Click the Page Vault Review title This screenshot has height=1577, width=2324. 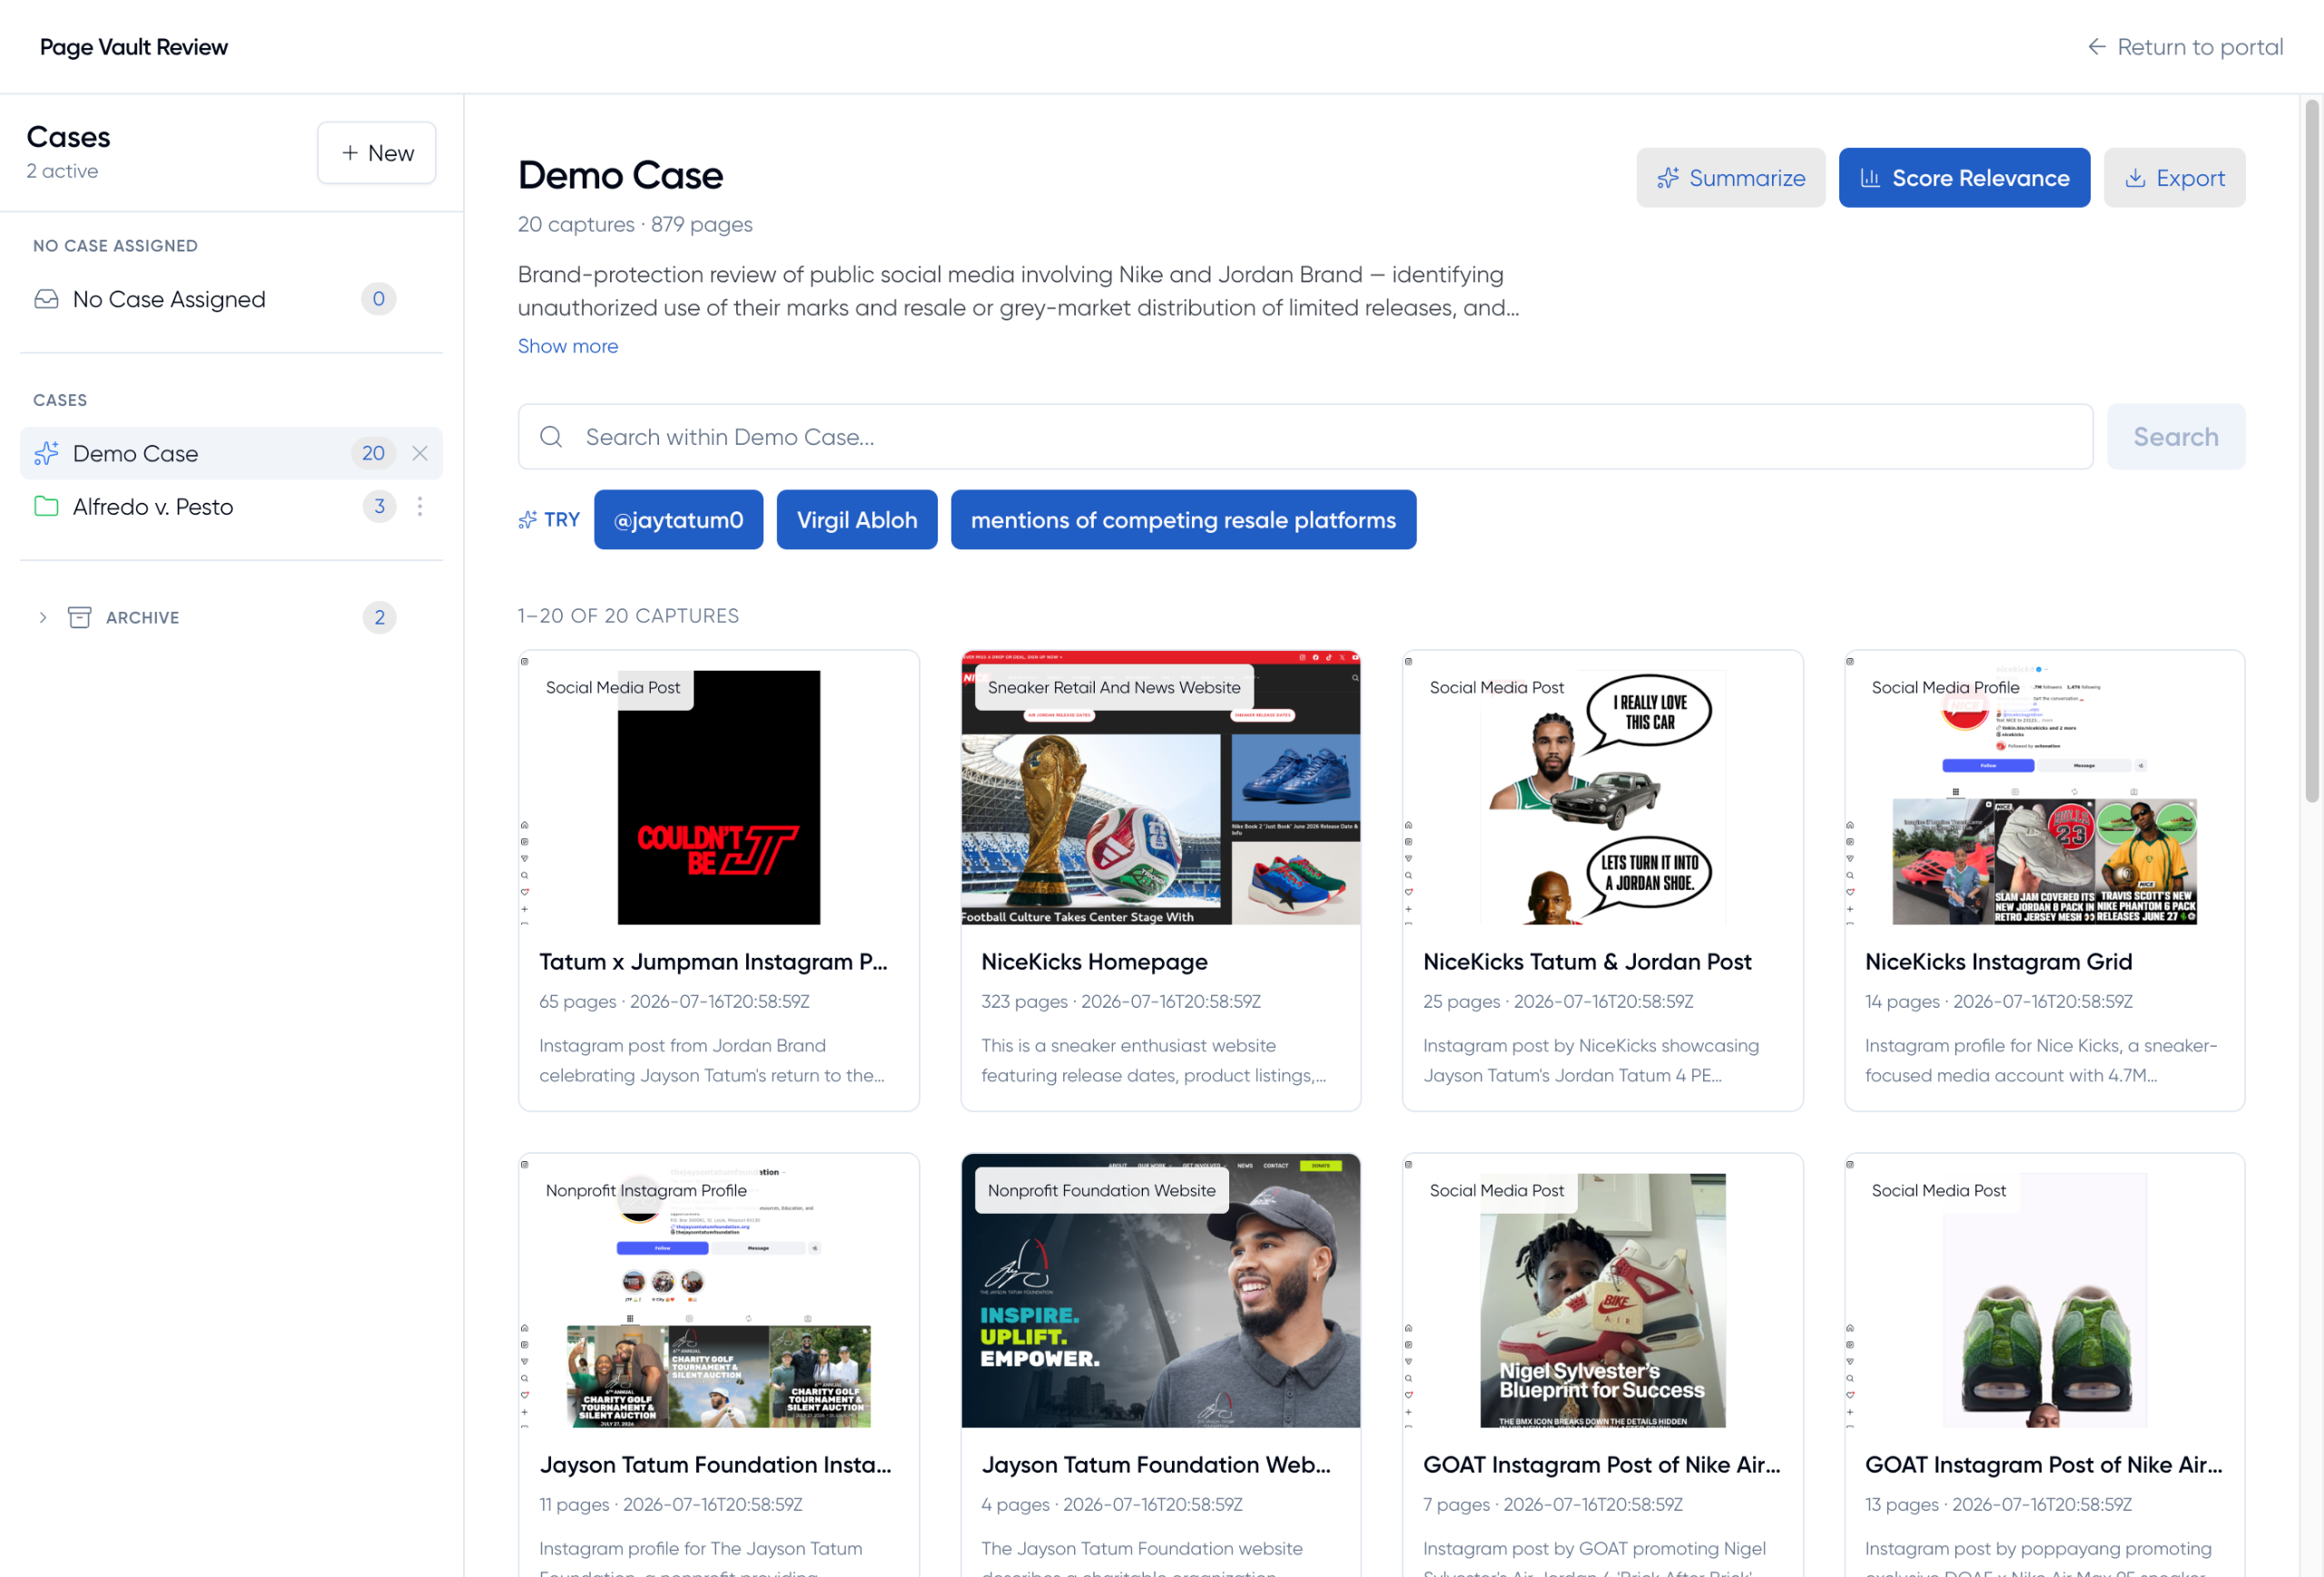click(x=134, y=47)
